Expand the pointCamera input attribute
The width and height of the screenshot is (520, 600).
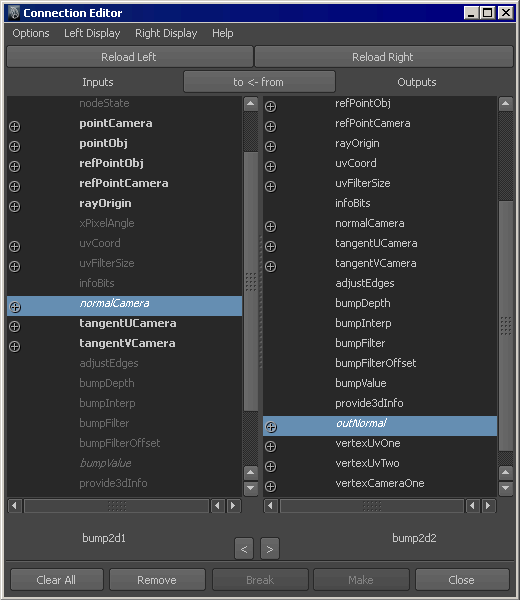pyautogui.click(x=15, y=127)
